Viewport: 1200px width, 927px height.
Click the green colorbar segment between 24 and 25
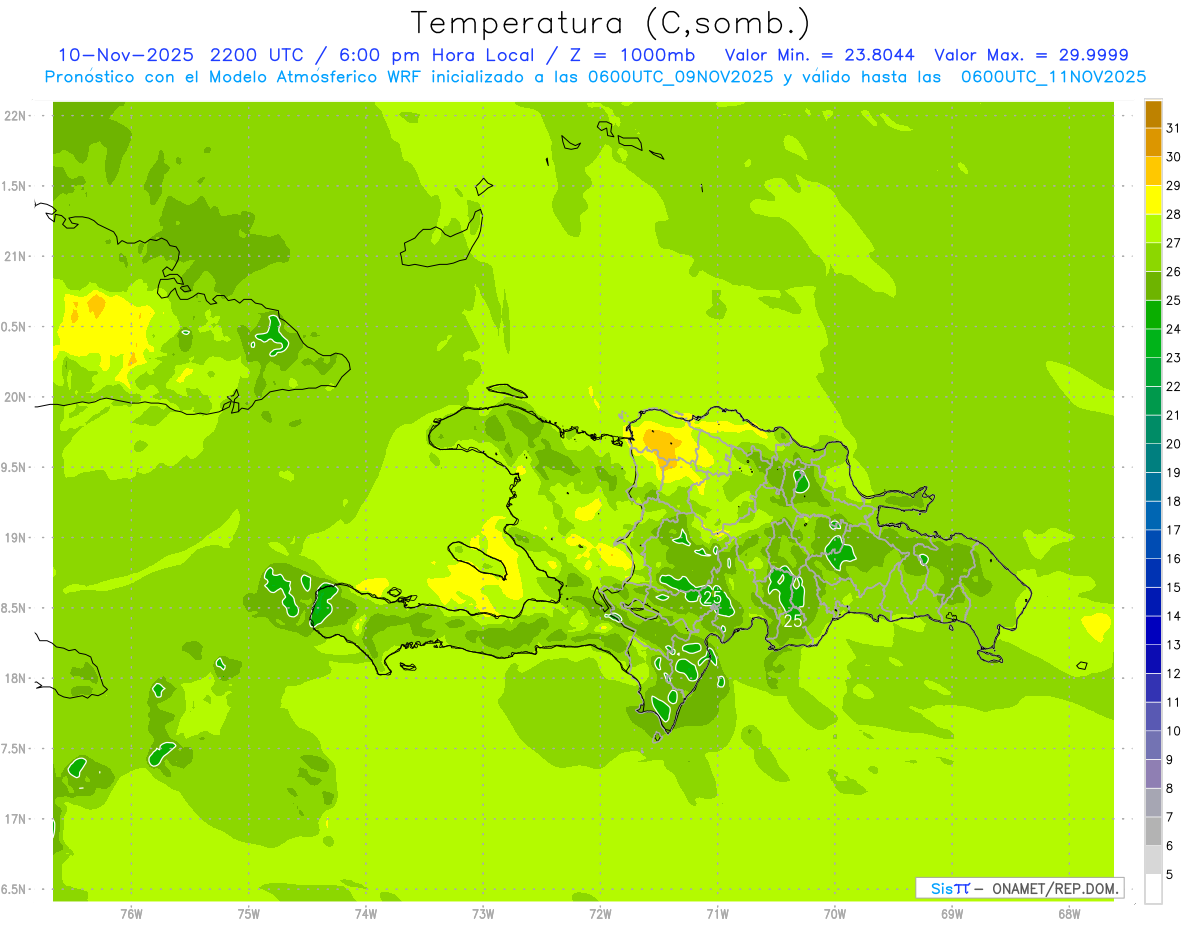click(x=1153, y=314)
